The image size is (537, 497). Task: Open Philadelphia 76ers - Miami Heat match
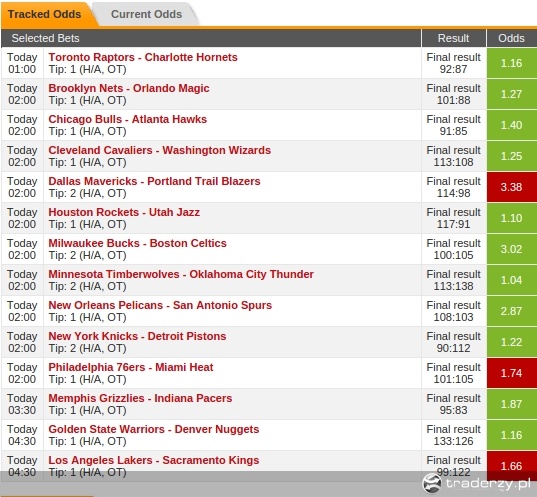click(131, 367)
